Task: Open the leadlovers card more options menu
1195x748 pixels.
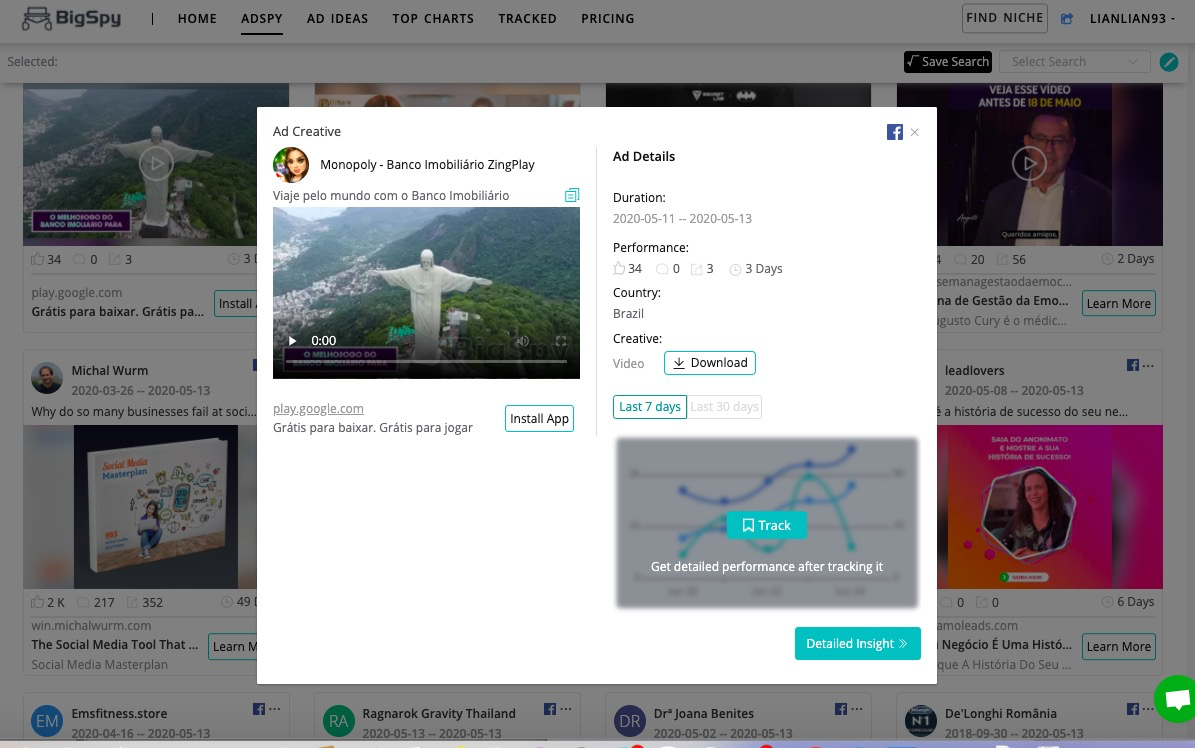Action: (x=1149, y=365)
